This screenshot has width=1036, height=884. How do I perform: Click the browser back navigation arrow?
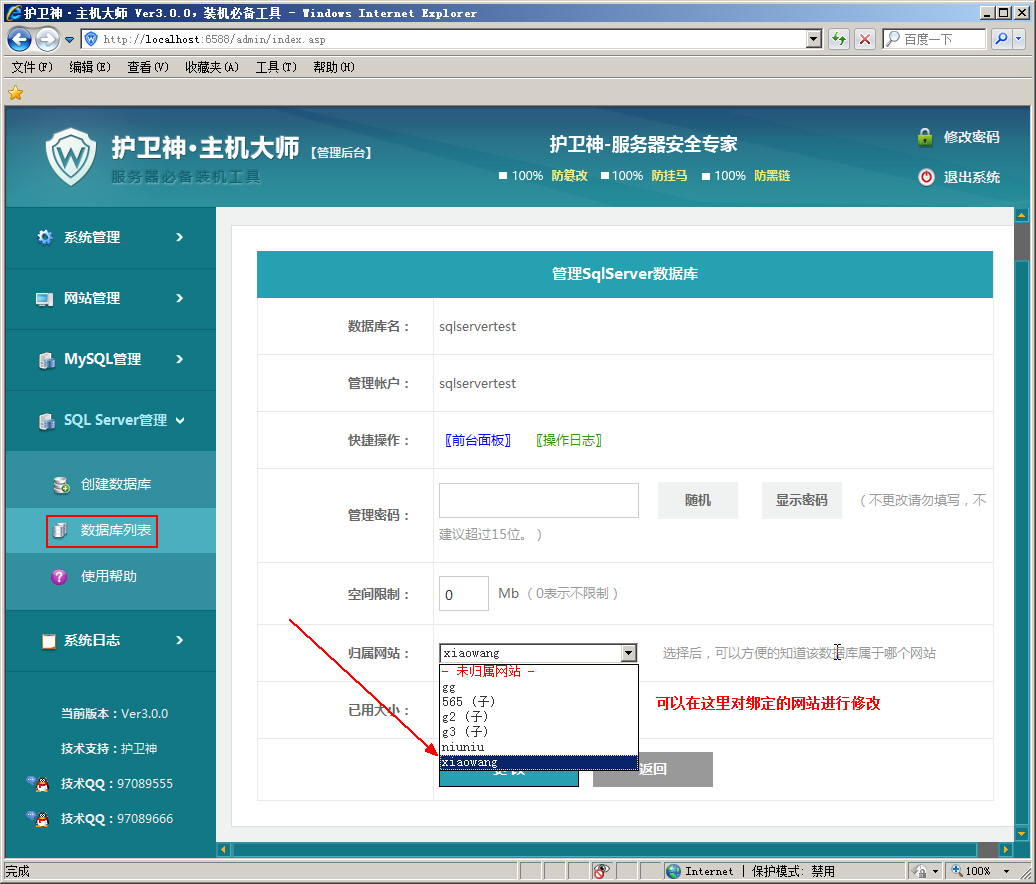[x=19, y=38]
